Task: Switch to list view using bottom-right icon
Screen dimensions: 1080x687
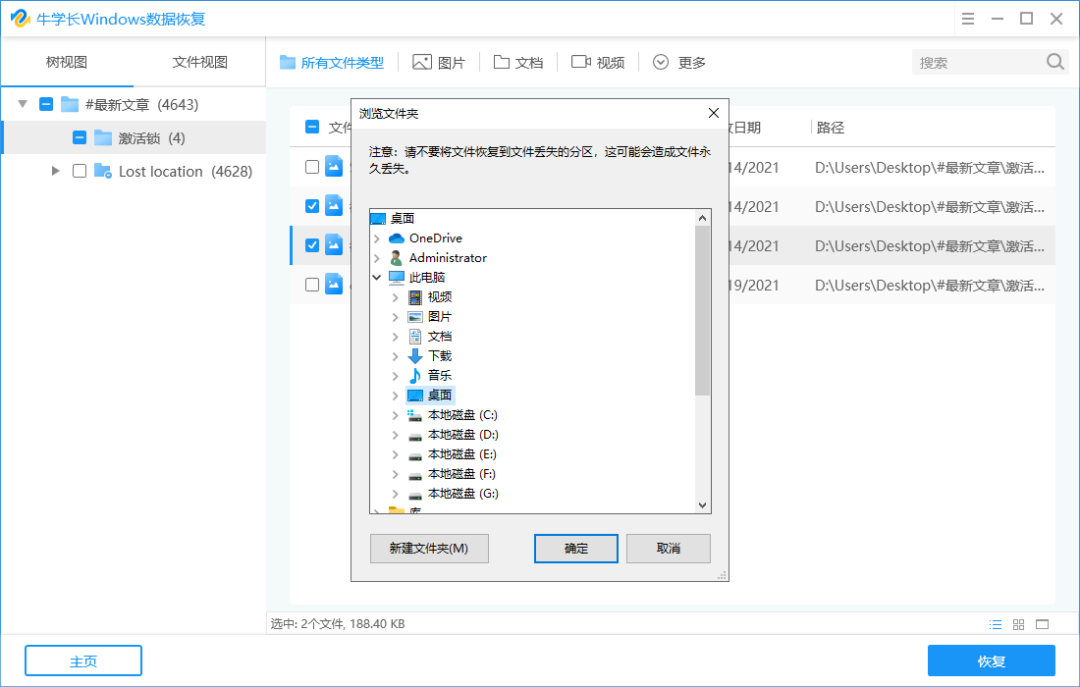Action: (x=995, y=624)
